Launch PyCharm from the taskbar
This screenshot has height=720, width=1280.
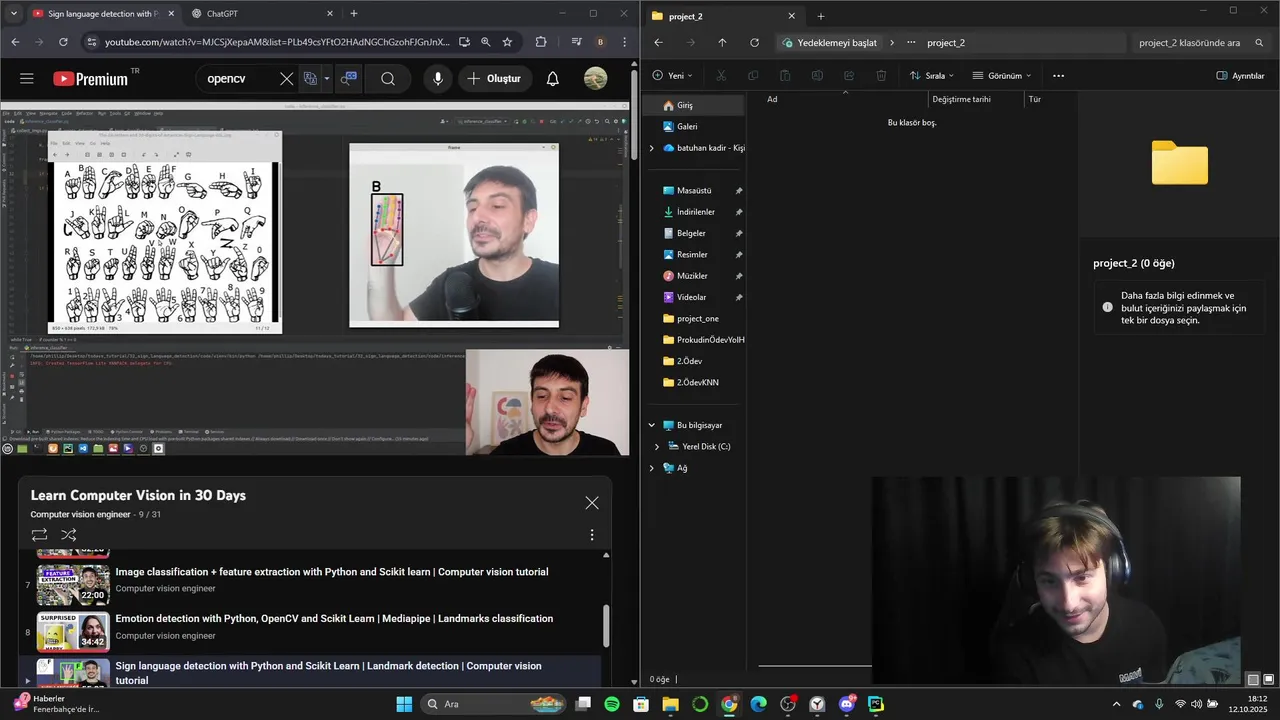pos(876,704)
